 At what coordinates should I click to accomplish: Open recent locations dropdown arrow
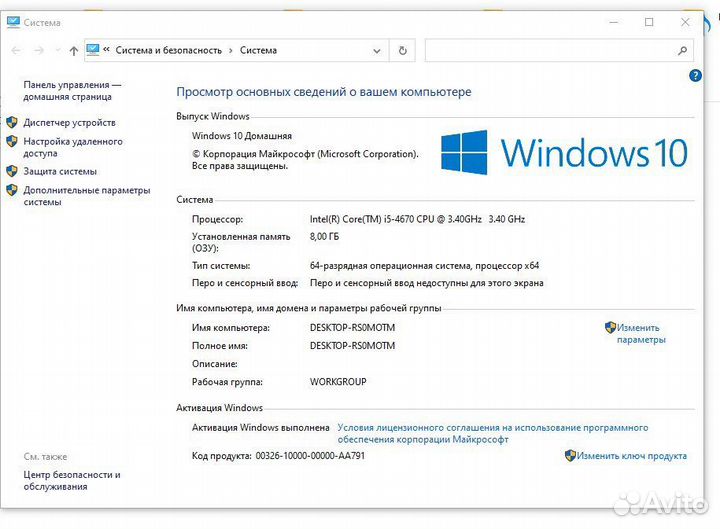tap(57, 51)
